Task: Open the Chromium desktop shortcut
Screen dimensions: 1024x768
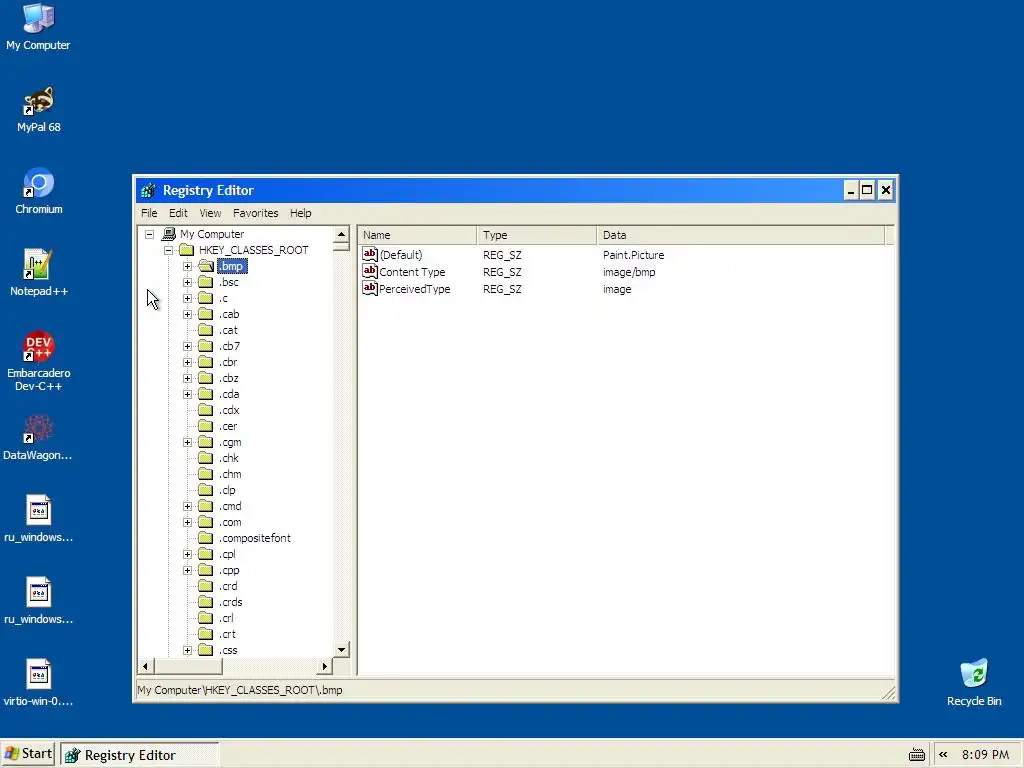Action: [x=39, y=191]
